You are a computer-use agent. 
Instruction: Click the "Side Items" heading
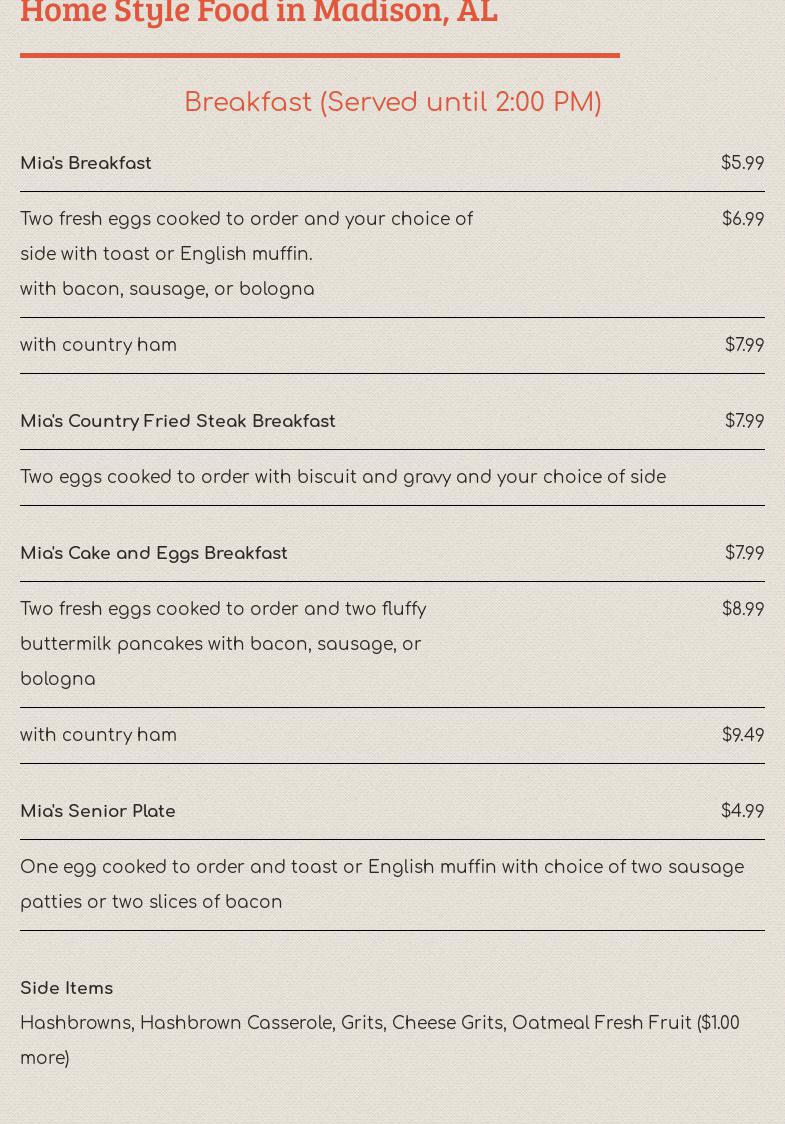67,988
